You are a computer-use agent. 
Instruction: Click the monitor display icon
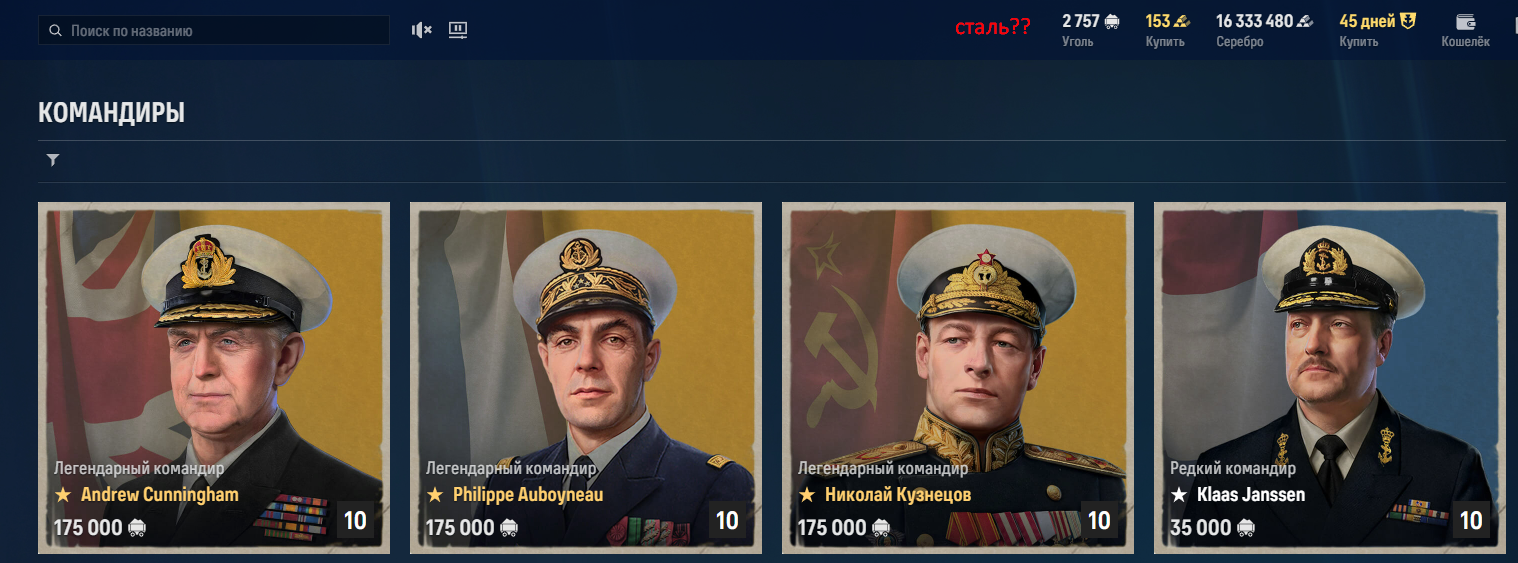click(x=458, y=30)
